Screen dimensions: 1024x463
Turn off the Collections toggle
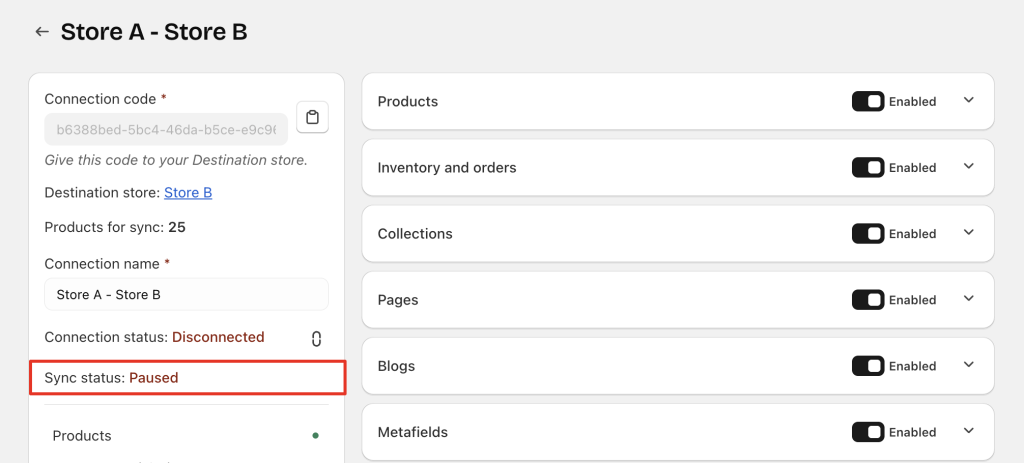868,234
